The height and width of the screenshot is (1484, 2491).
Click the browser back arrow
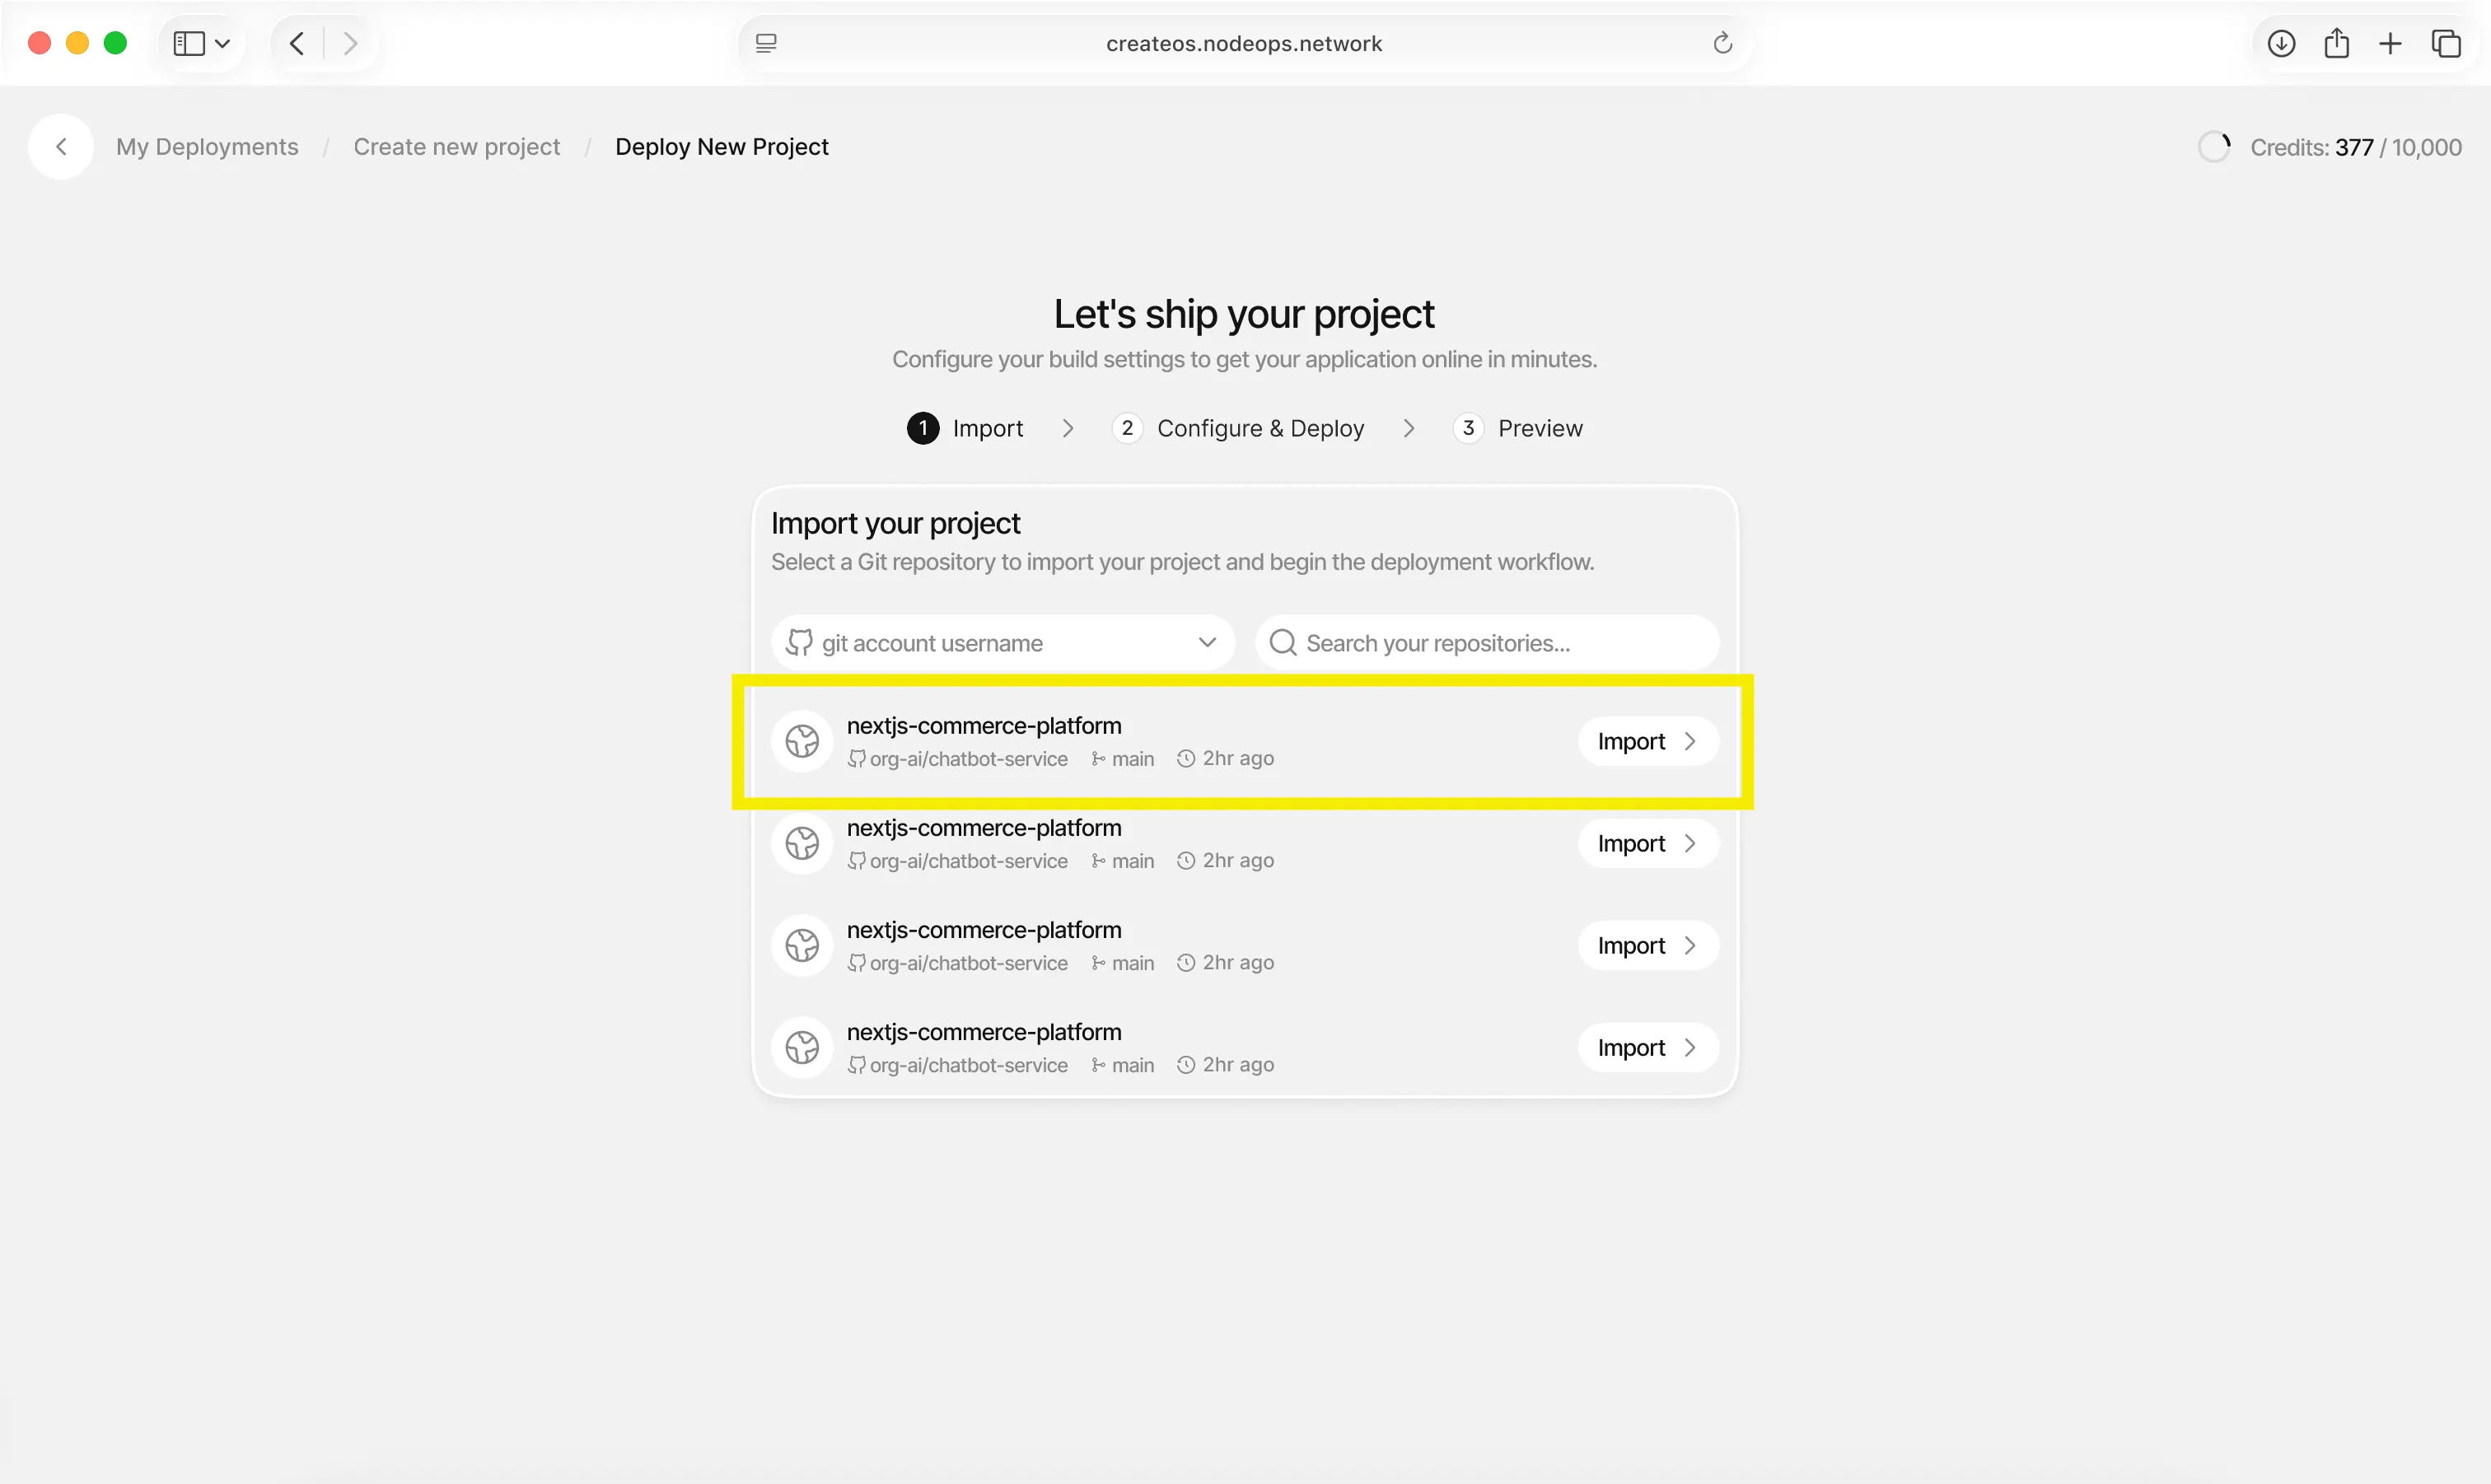297,43
